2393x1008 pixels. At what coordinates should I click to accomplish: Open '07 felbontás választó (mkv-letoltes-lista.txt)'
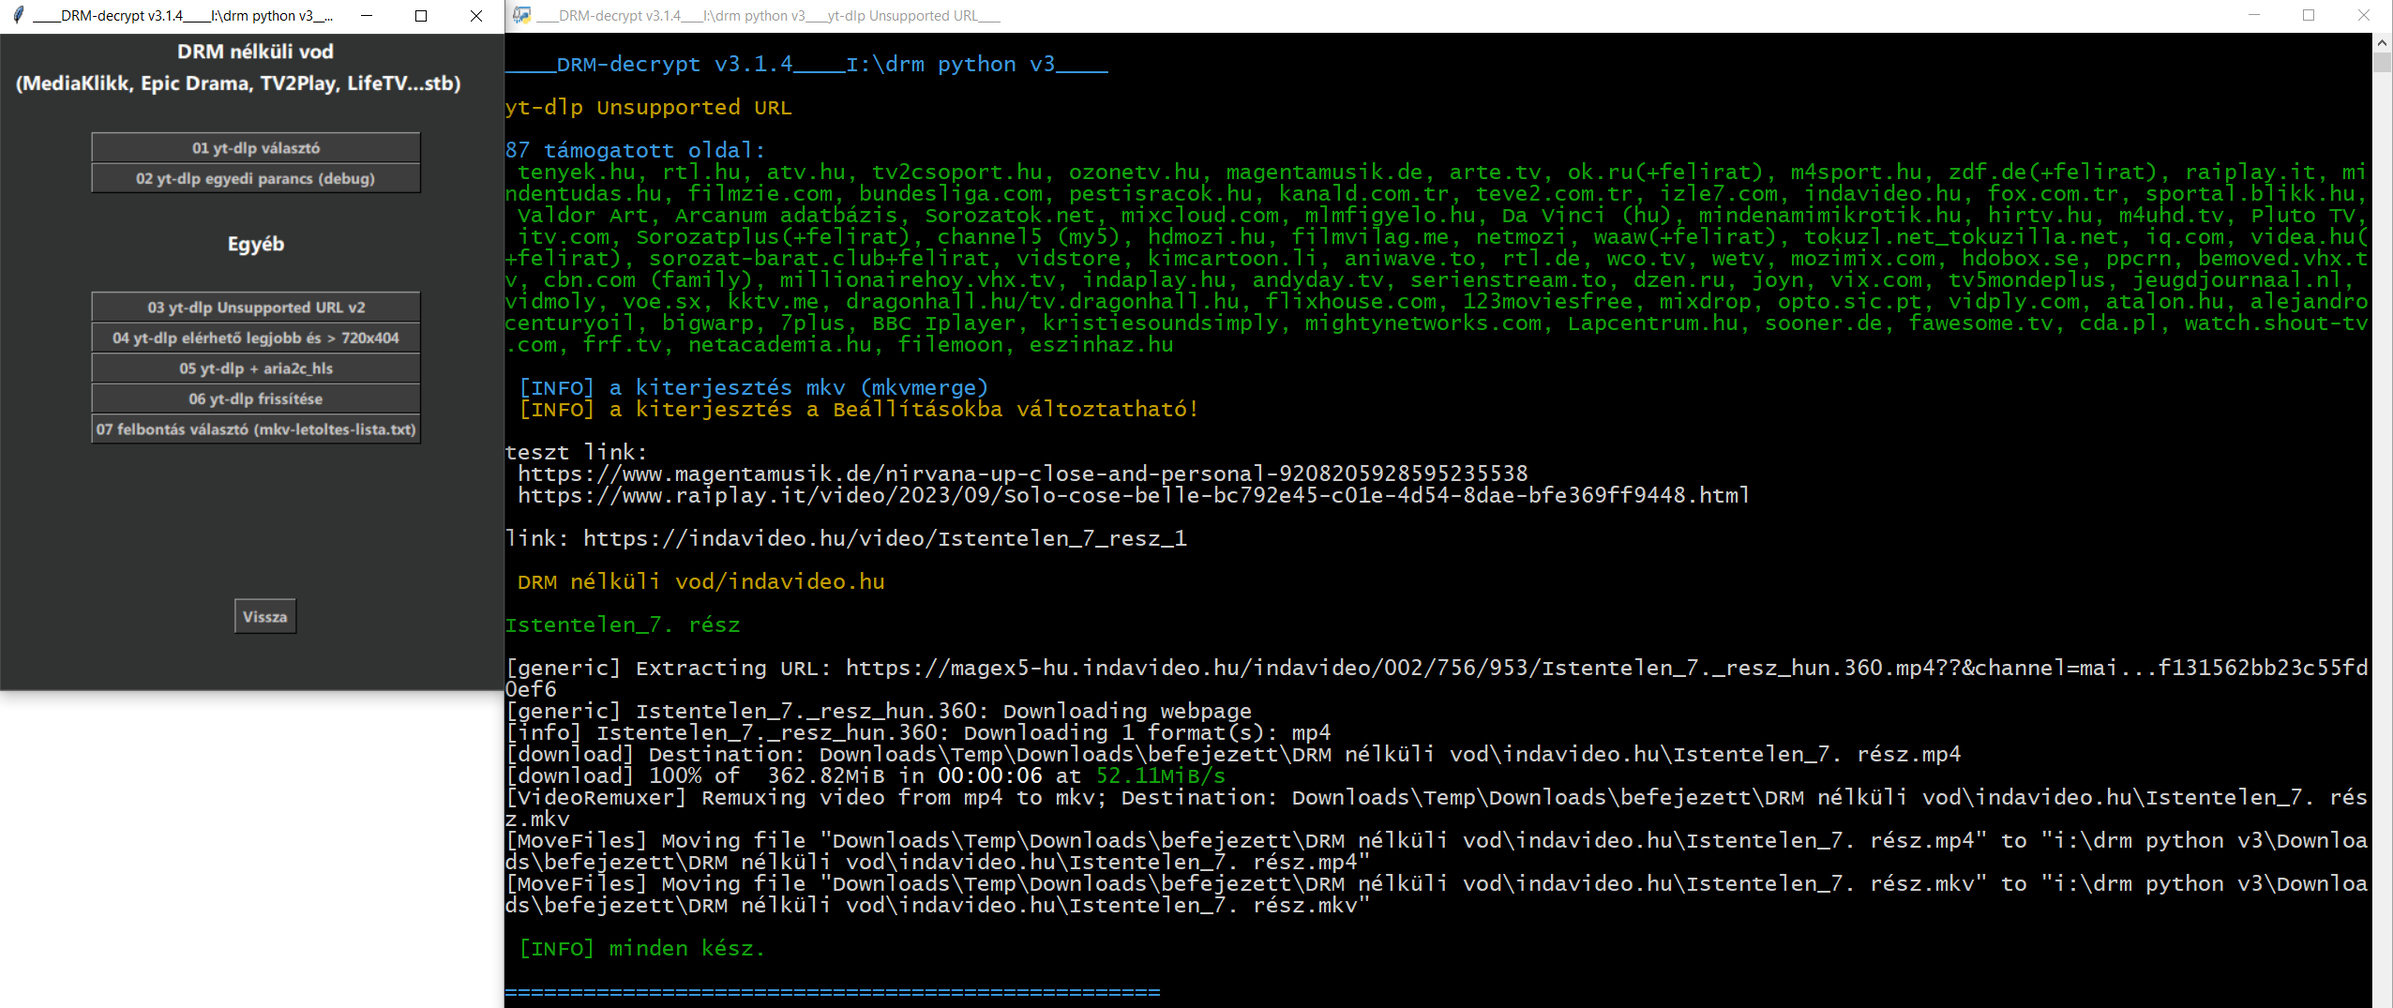click(x=255, y=429)
